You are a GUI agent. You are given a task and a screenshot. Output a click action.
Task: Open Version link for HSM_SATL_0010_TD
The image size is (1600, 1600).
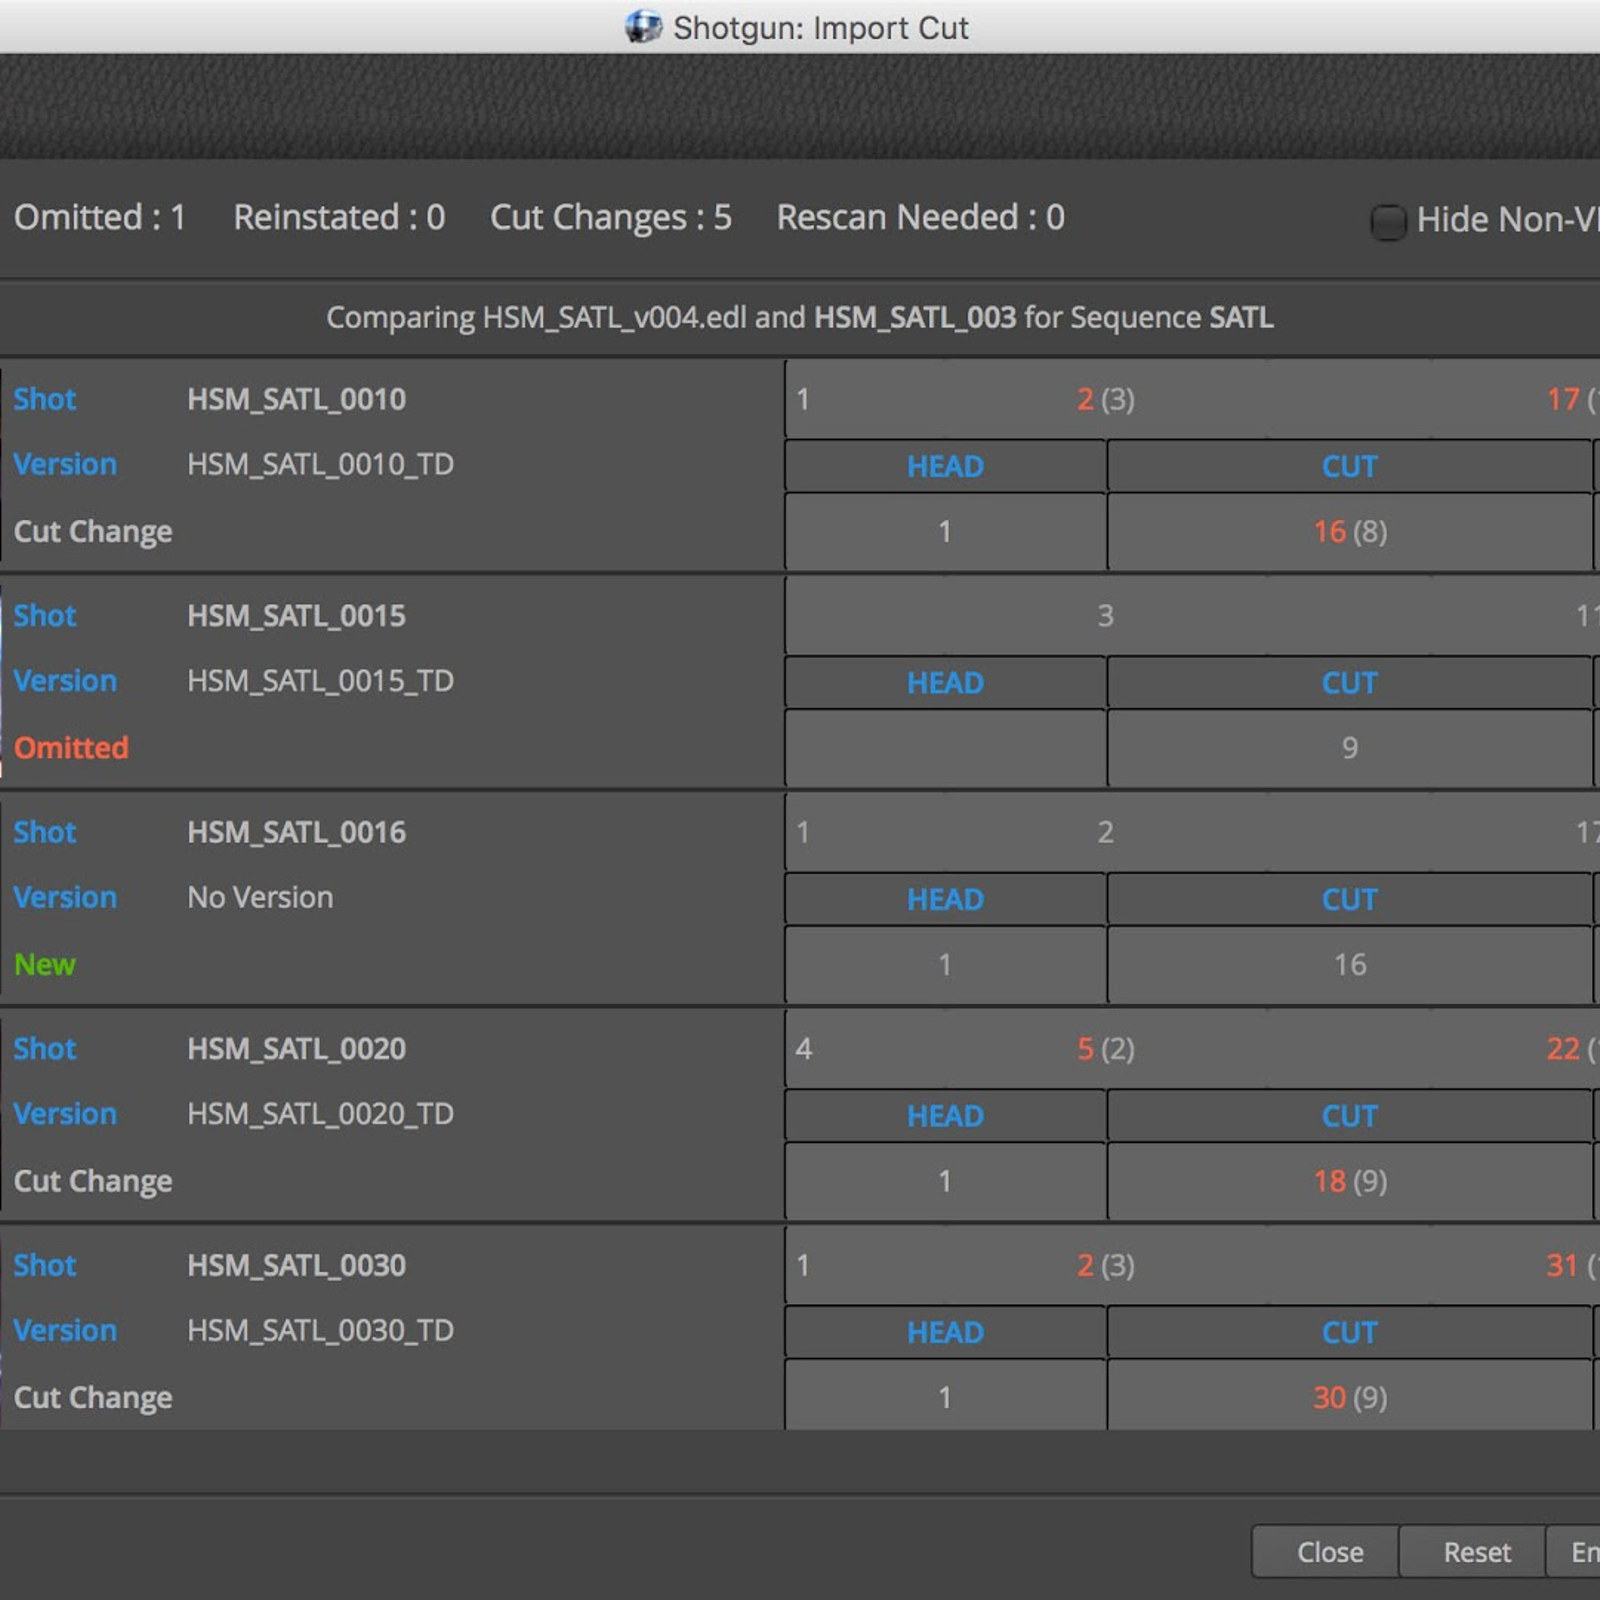(65, 464)
